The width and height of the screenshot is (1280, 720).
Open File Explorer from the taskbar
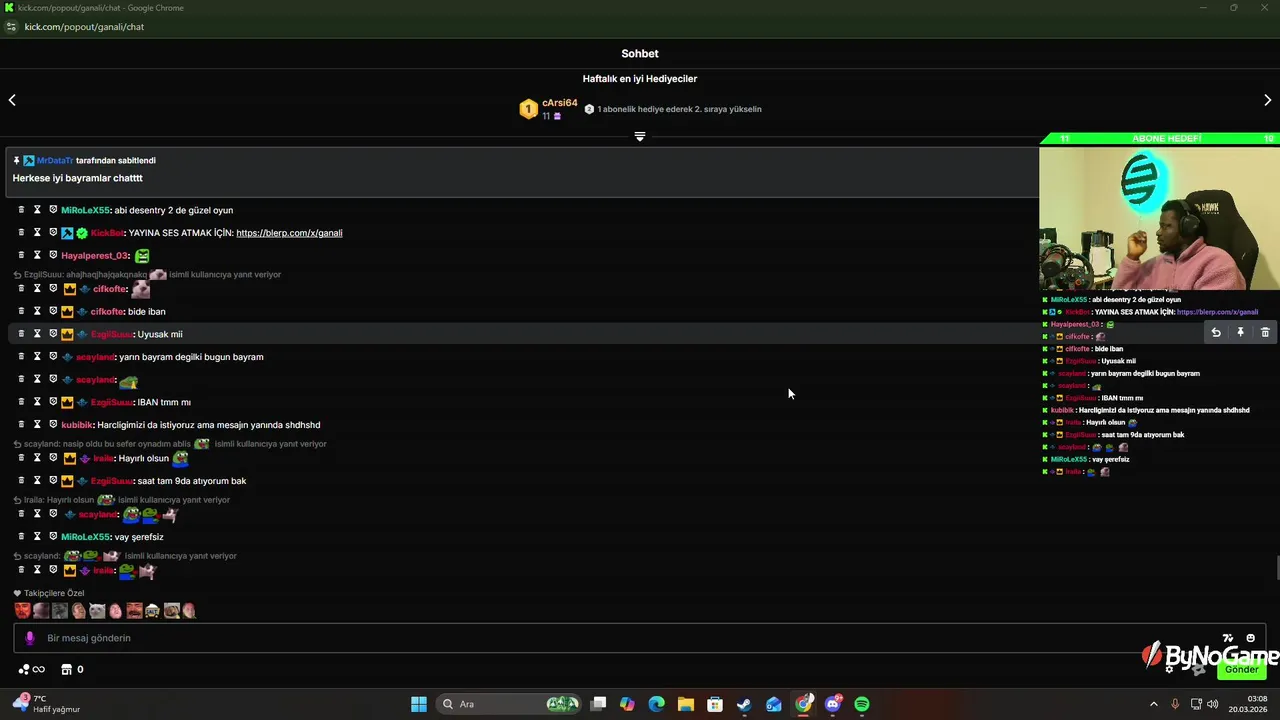click(x=686, y=704)
